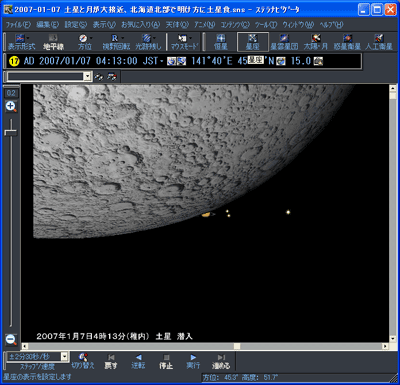Click the 光跡残し trail icon
The height and width of the screenshot is (385, 400).
(146, 38)
